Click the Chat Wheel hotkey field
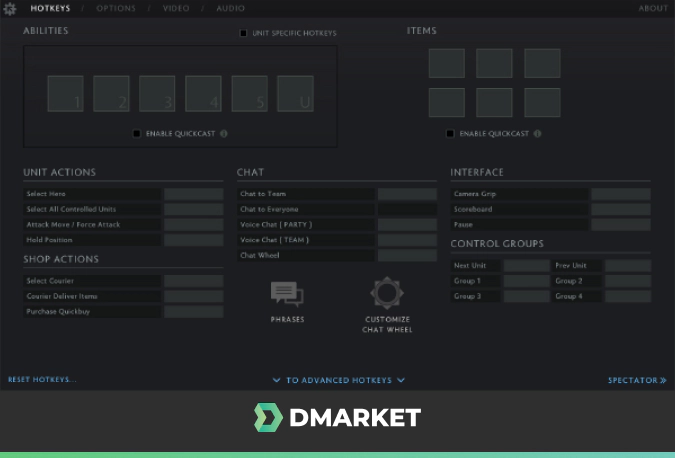The image size is (675, 458). point(407,255)
